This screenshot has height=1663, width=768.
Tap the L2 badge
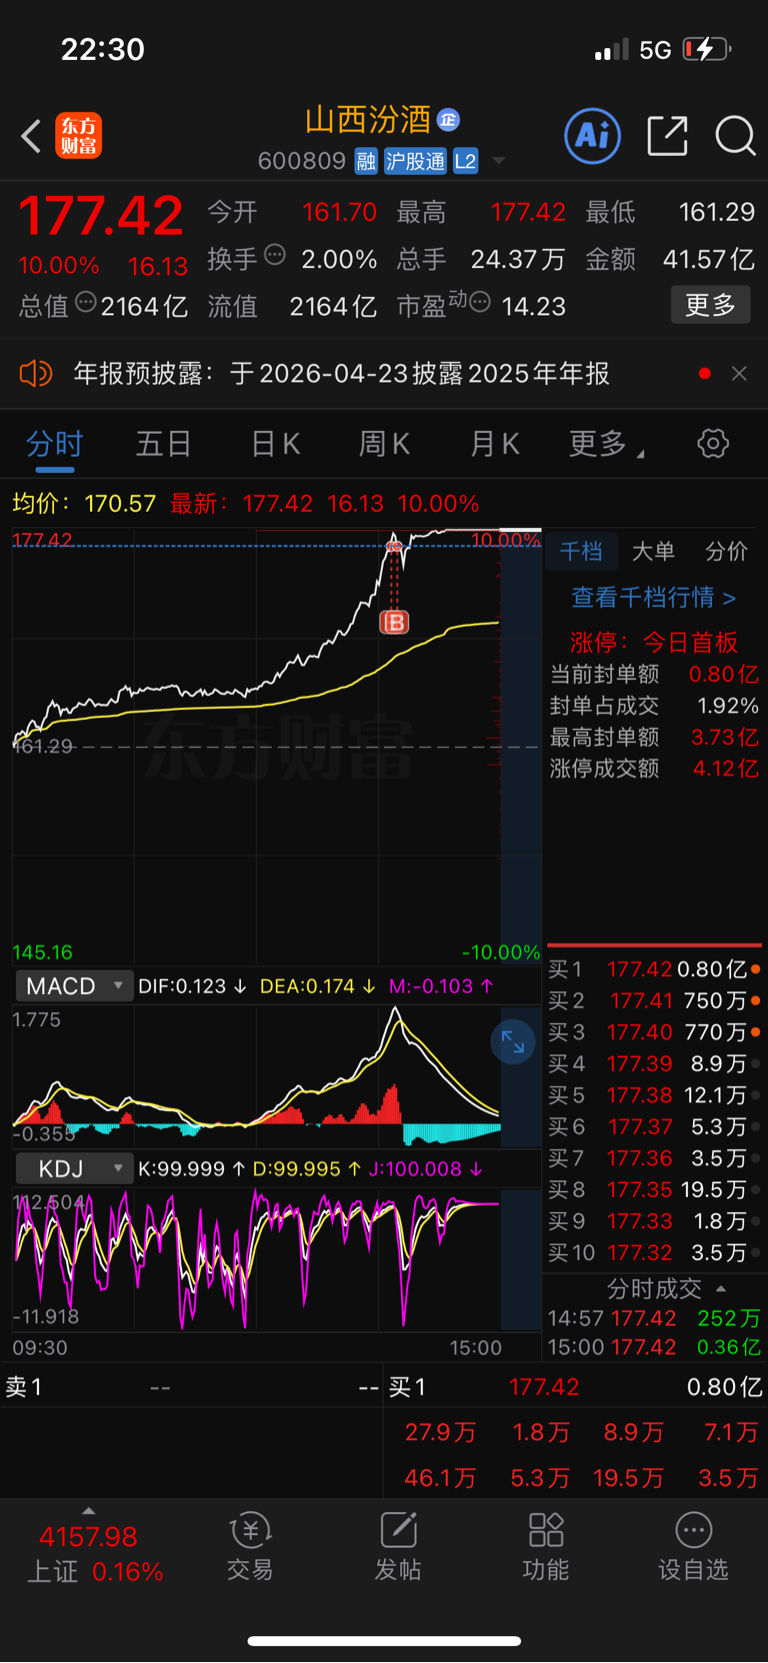465,161
